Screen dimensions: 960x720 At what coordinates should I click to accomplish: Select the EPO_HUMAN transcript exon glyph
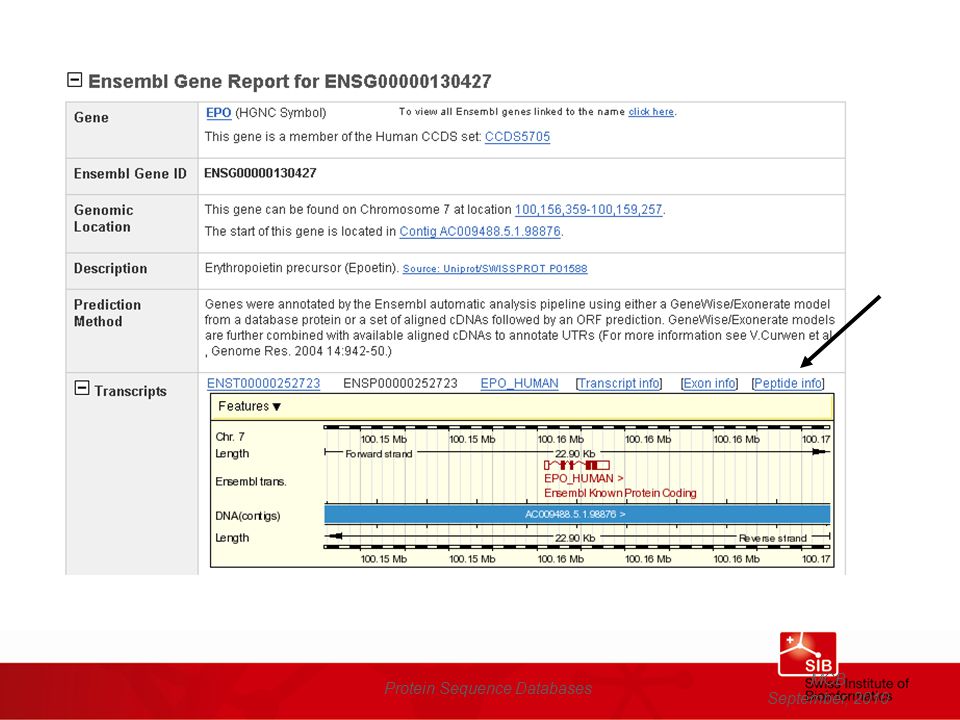[x=577, y=465]
